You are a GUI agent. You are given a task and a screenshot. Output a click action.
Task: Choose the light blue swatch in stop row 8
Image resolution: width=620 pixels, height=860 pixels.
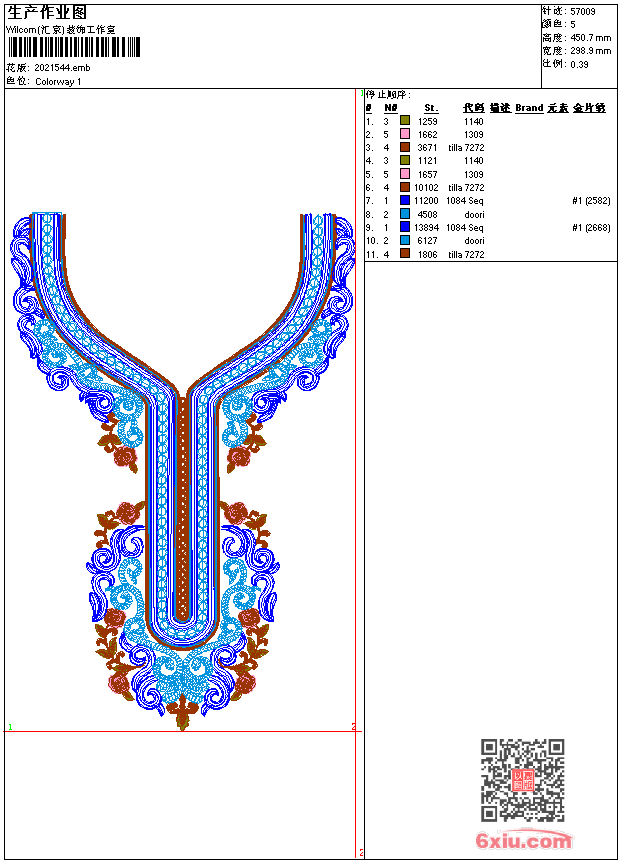(x=405, y=214)
